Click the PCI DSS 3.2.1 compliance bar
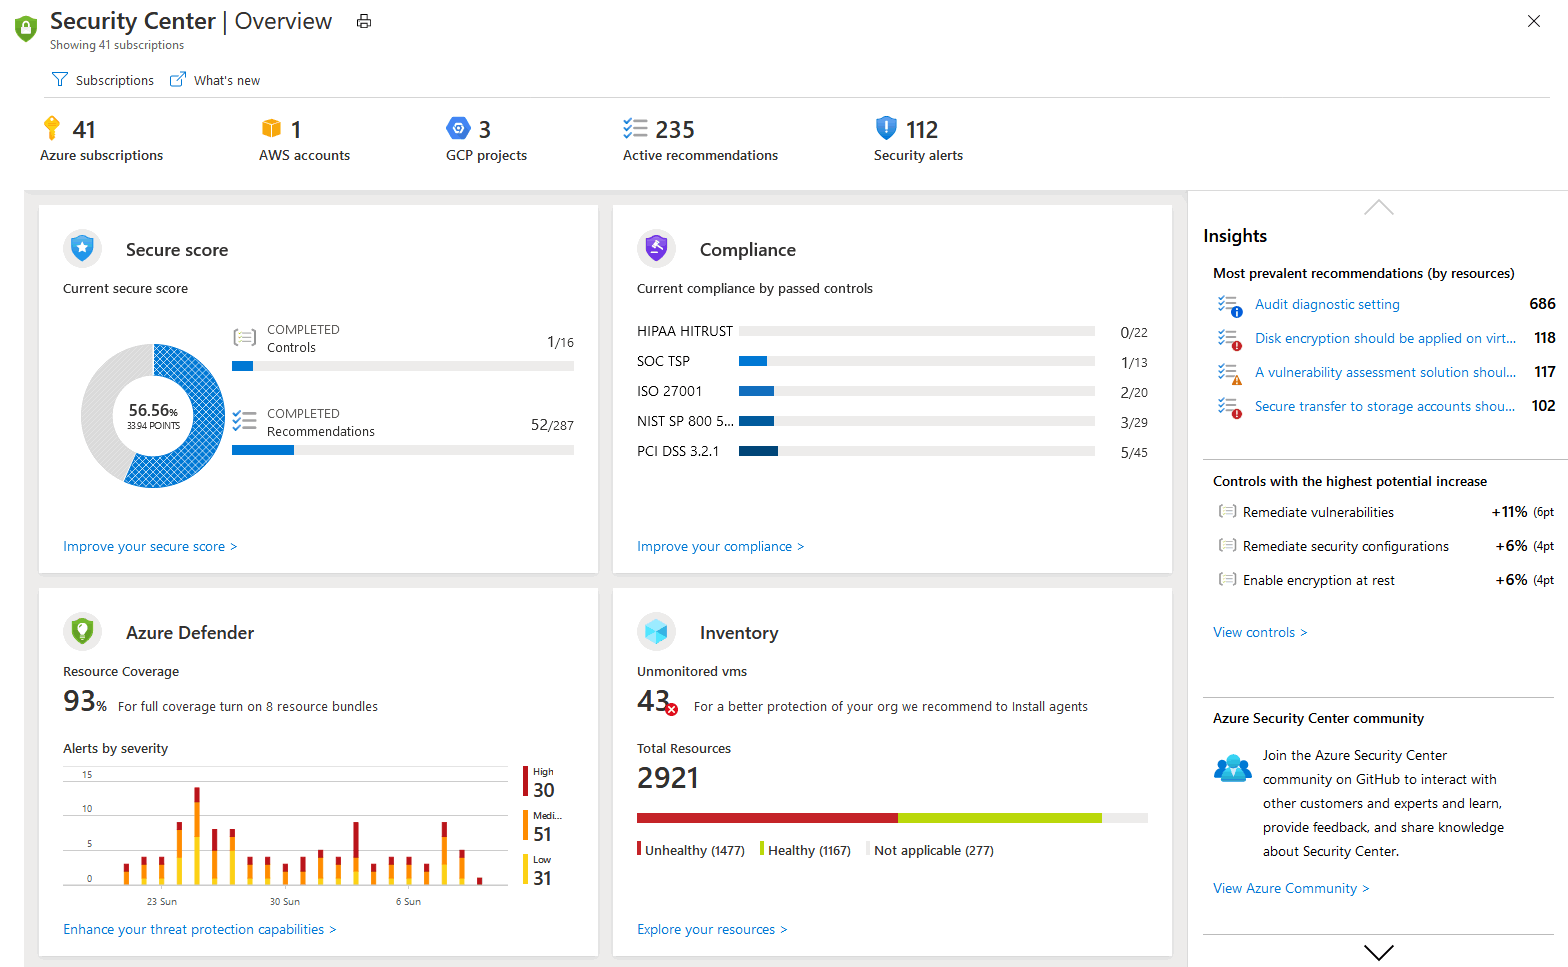Screen dimensions: 1568x967 coord(916,451)
